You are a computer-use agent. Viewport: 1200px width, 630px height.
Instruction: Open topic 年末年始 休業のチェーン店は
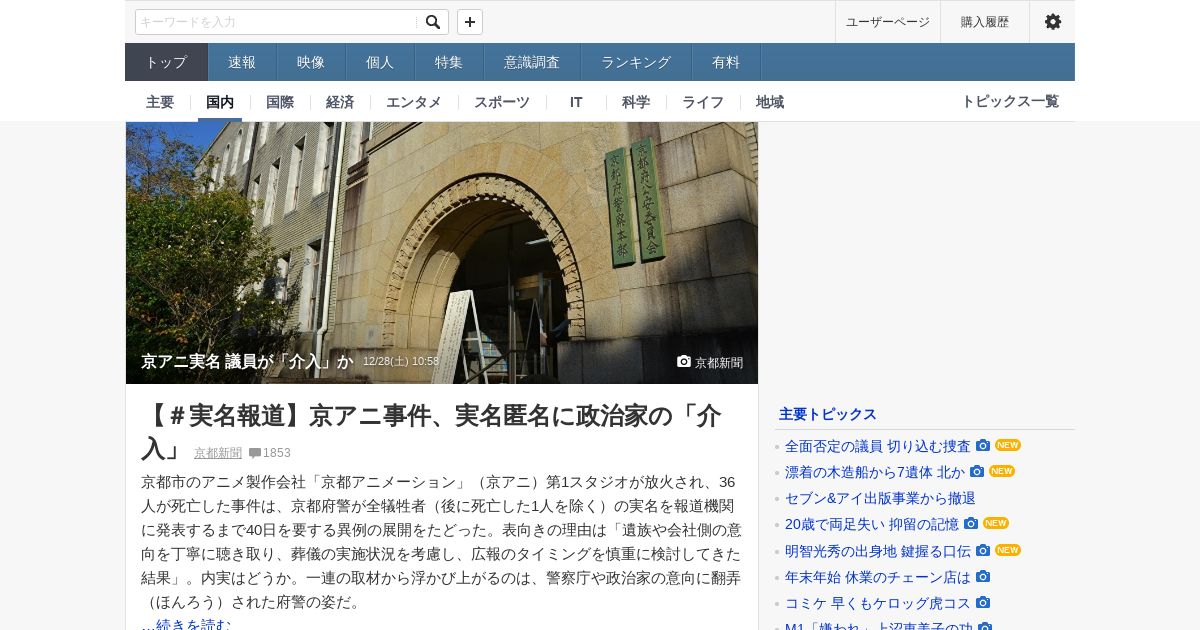pyautogui.click(x=878, y=577)
